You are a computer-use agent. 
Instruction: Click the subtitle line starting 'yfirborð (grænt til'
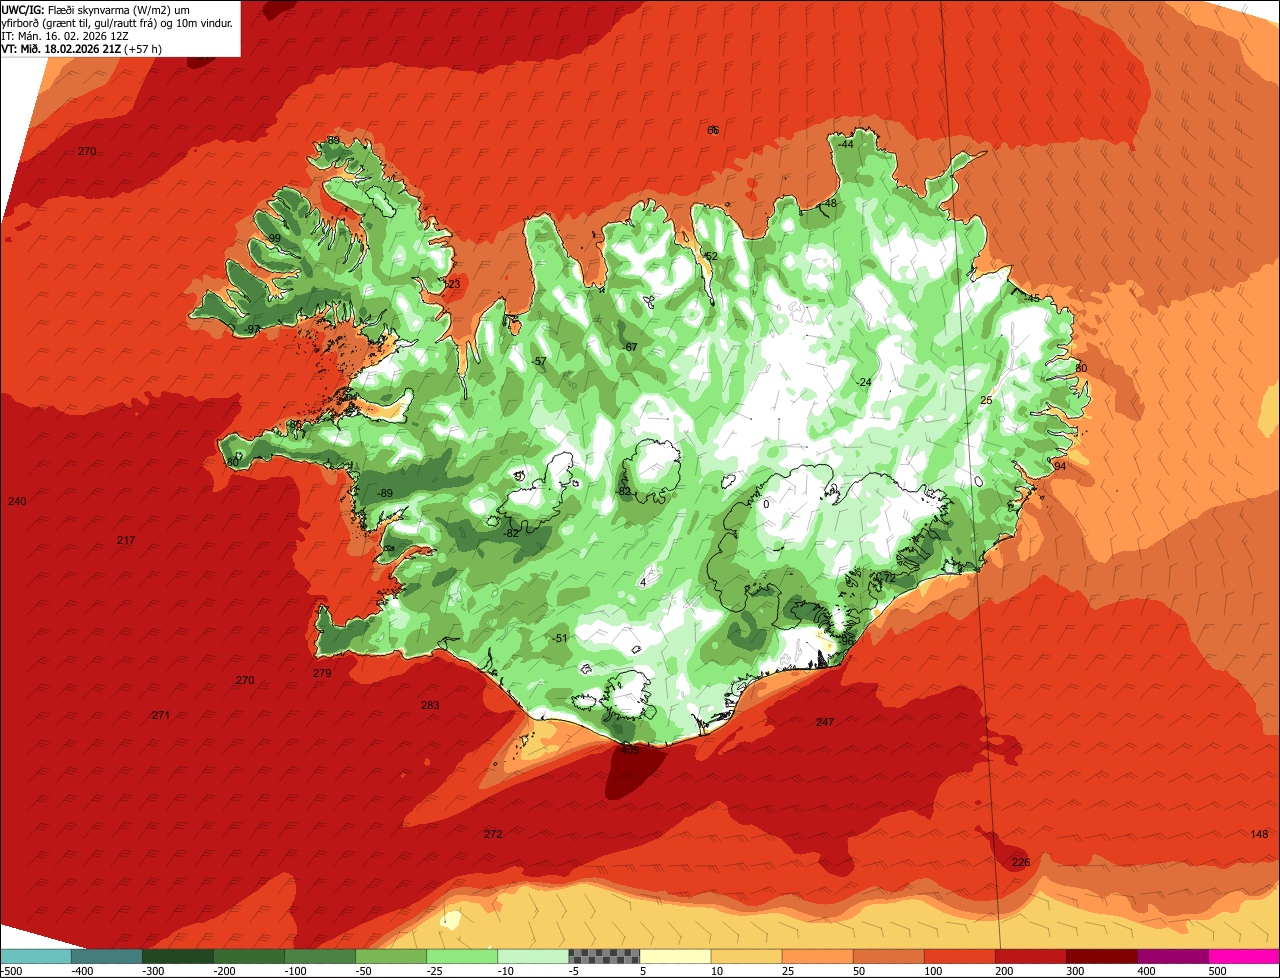click(117, 23)
